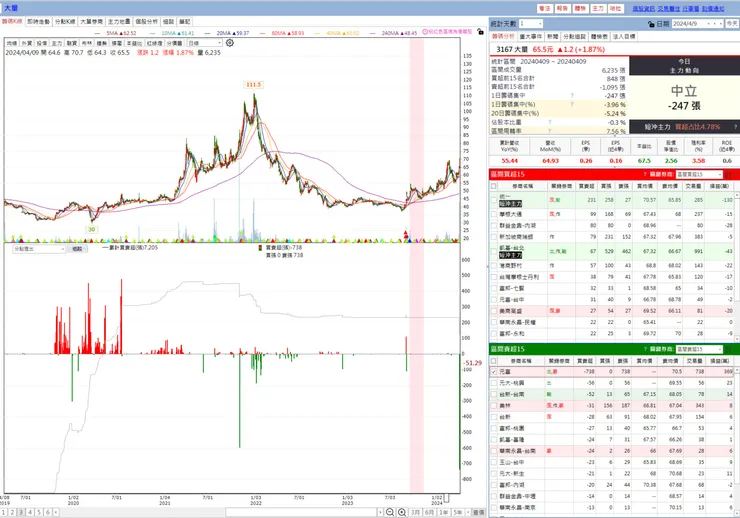Toggle the 外資 indicator button
This screenshot has width=740, height=518.
[26, 43]
